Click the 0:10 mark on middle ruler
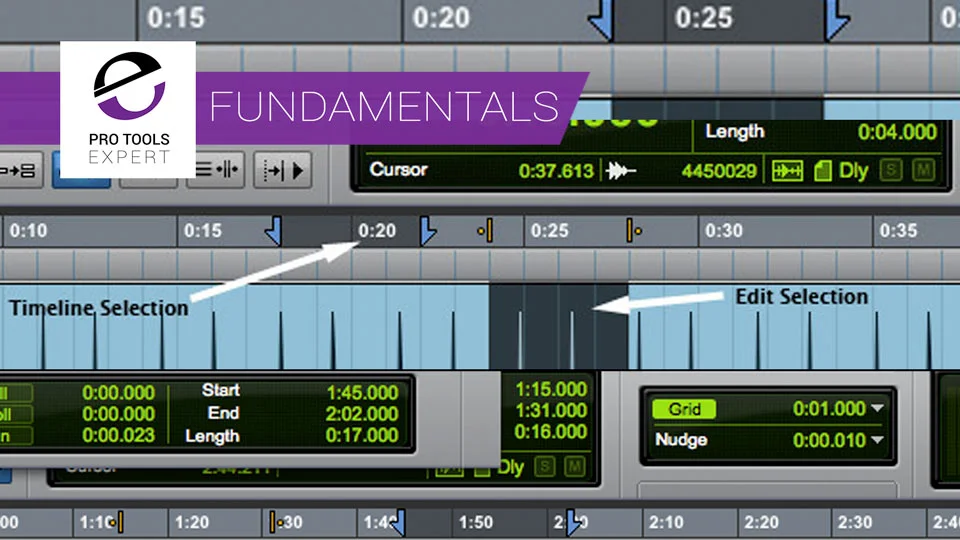The image size is (960, 540). tap(28, 231)
